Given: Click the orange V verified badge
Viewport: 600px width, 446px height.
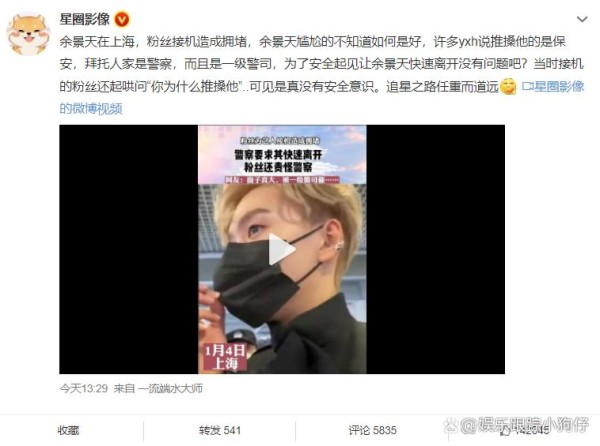Looking at the screenshot, I should coord(122,19).
